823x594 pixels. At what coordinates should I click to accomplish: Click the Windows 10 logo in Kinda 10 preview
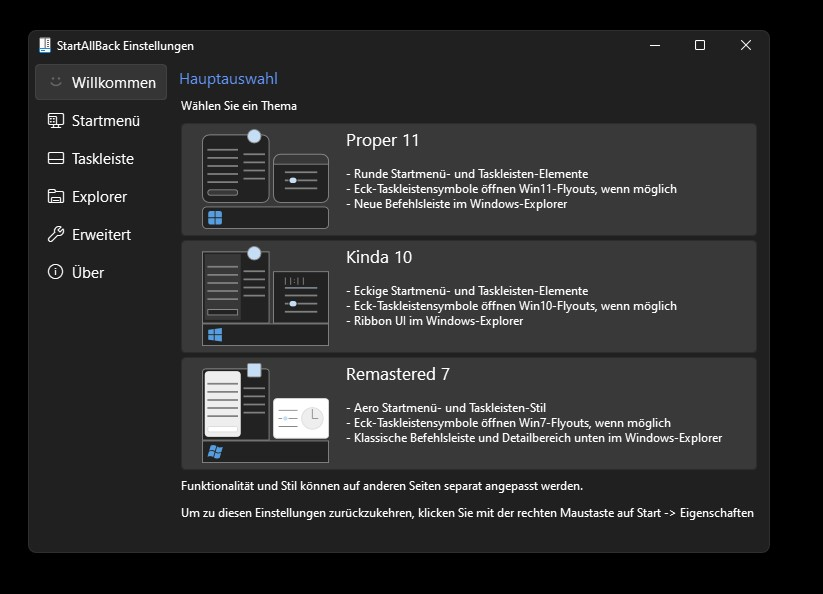(x=215, y=335)
